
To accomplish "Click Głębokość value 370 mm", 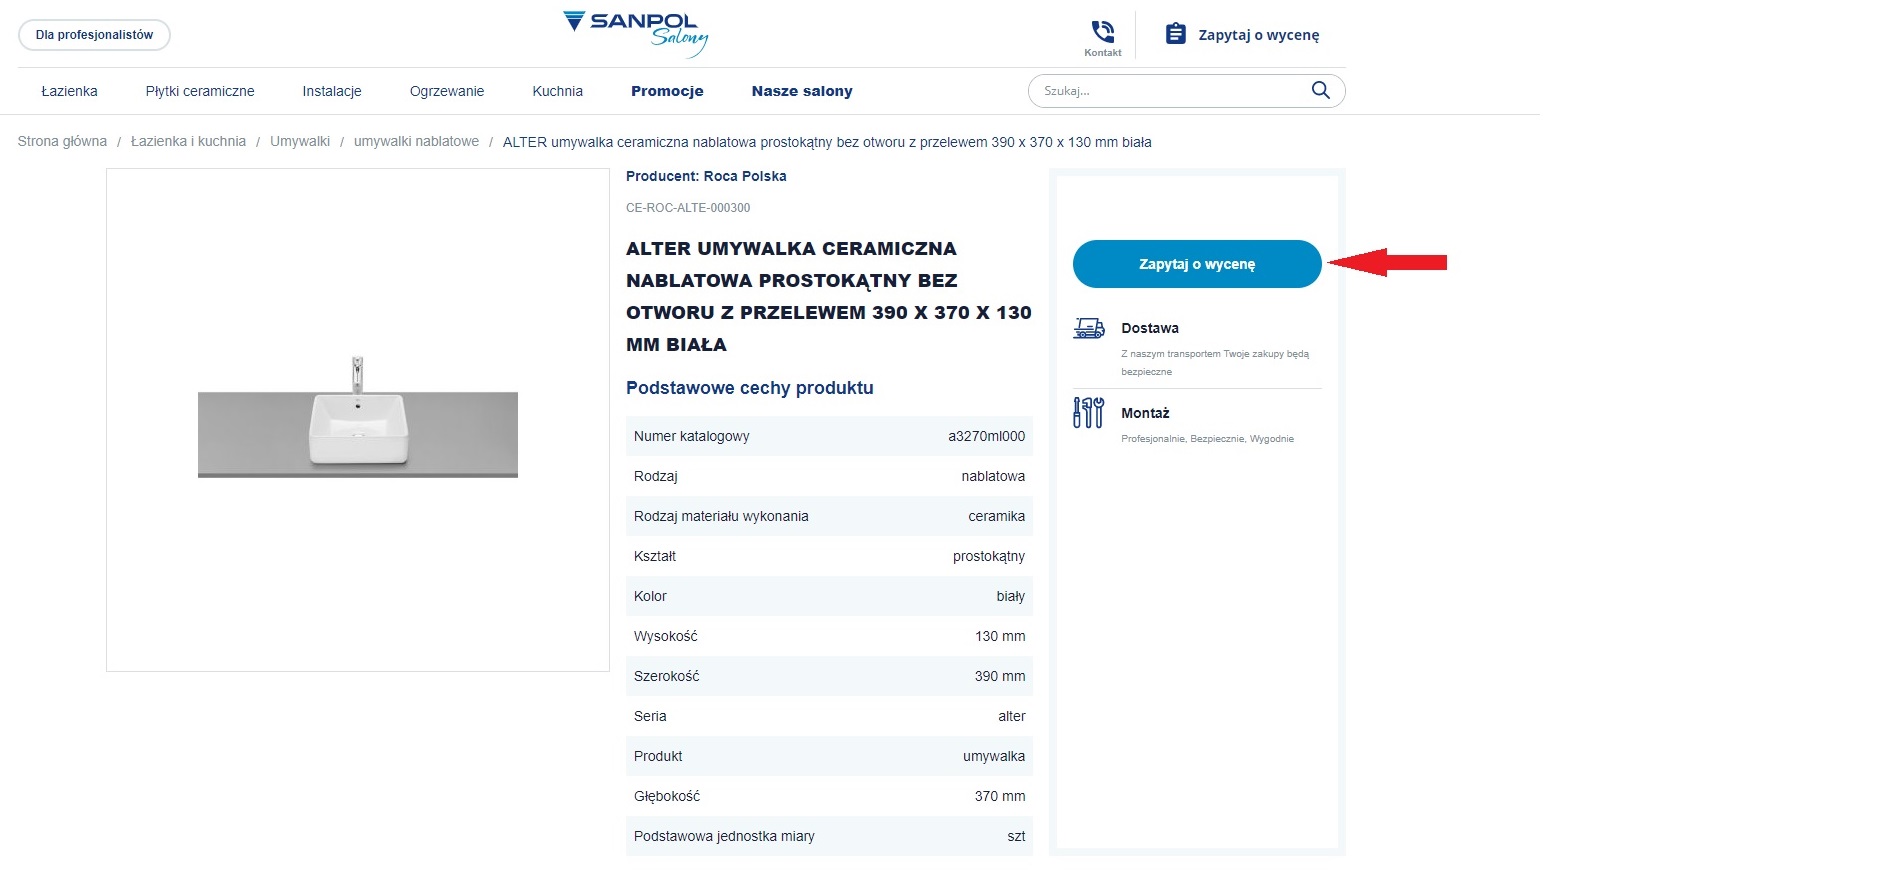I will [1000, 796].
